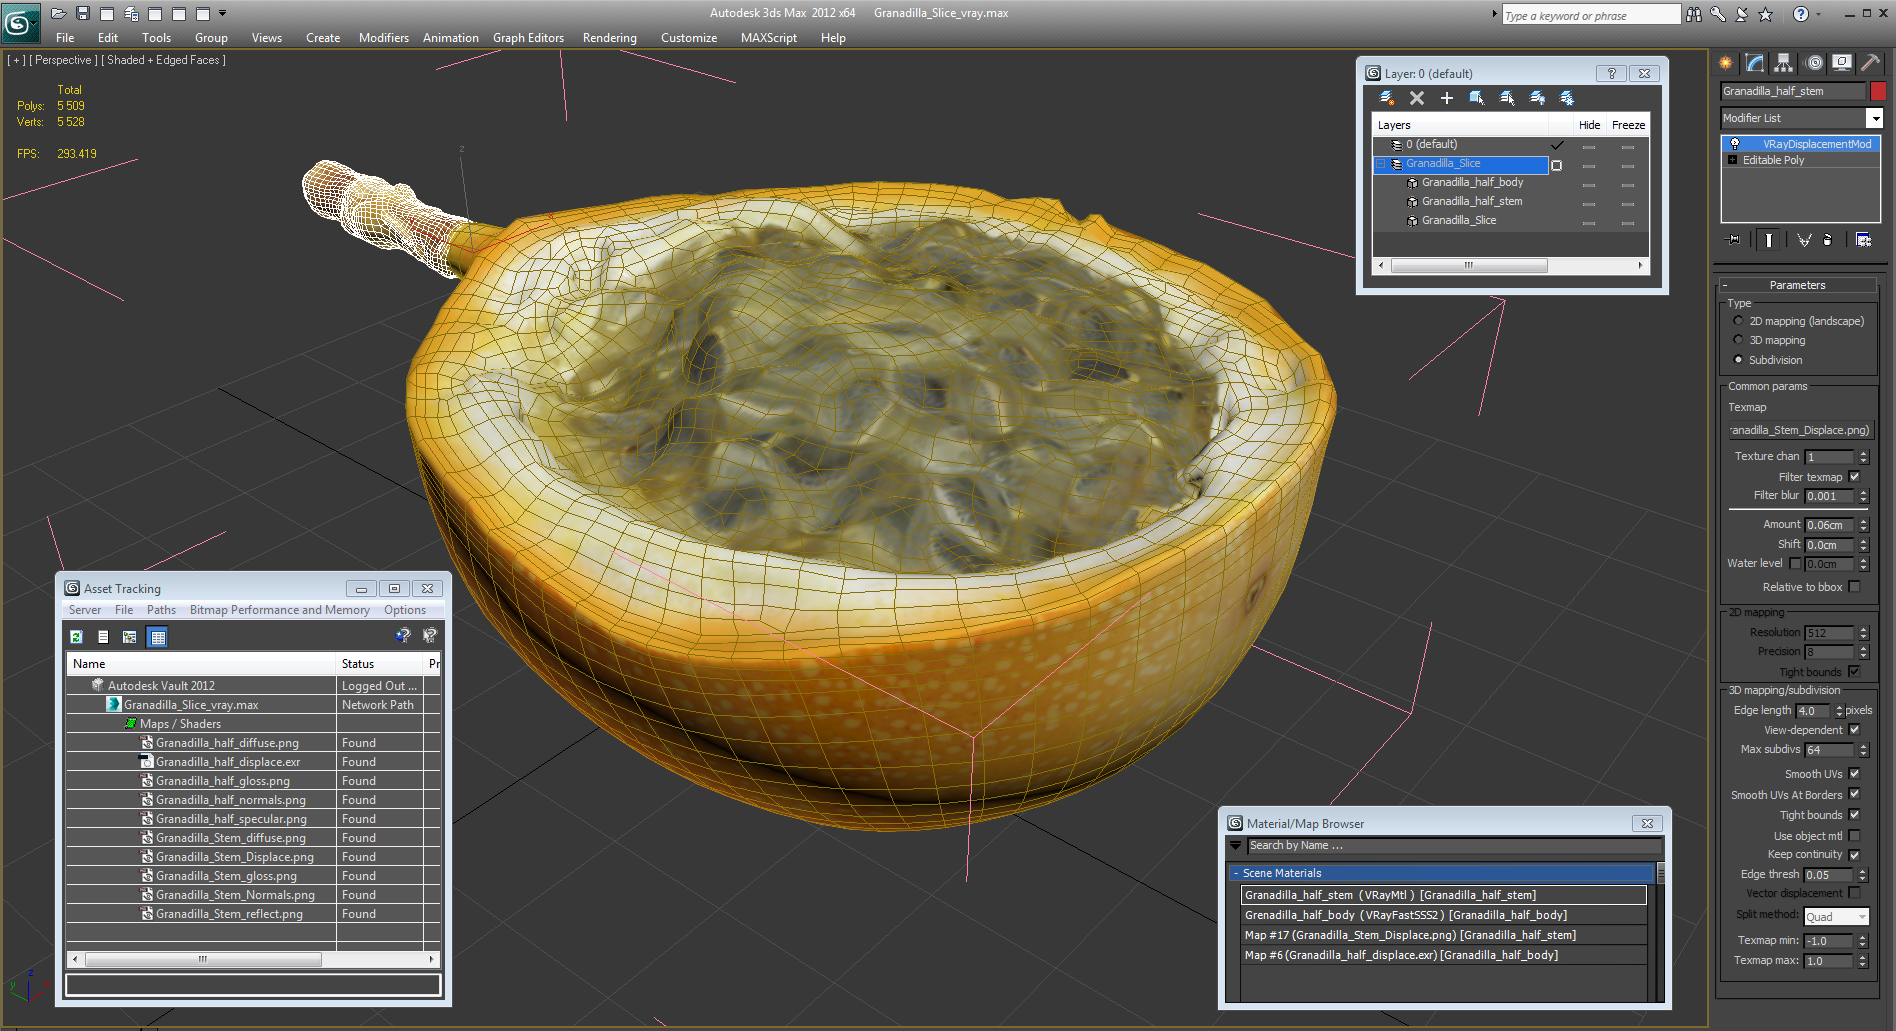Open the Modifier List dropdown
This screenshot has width=1896, height=1031.
pos(1875,118)
